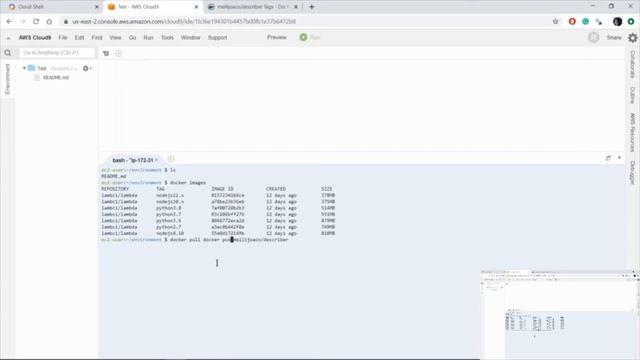Open the browser profile avatar

pyautogui.click(x=618, y=22)
